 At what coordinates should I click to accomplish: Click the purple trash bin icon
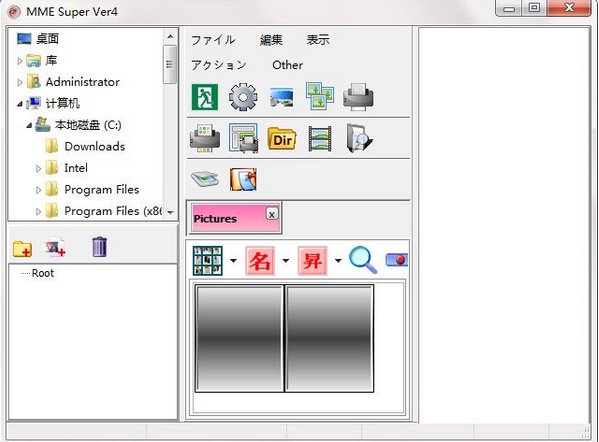tap(99, 247)
